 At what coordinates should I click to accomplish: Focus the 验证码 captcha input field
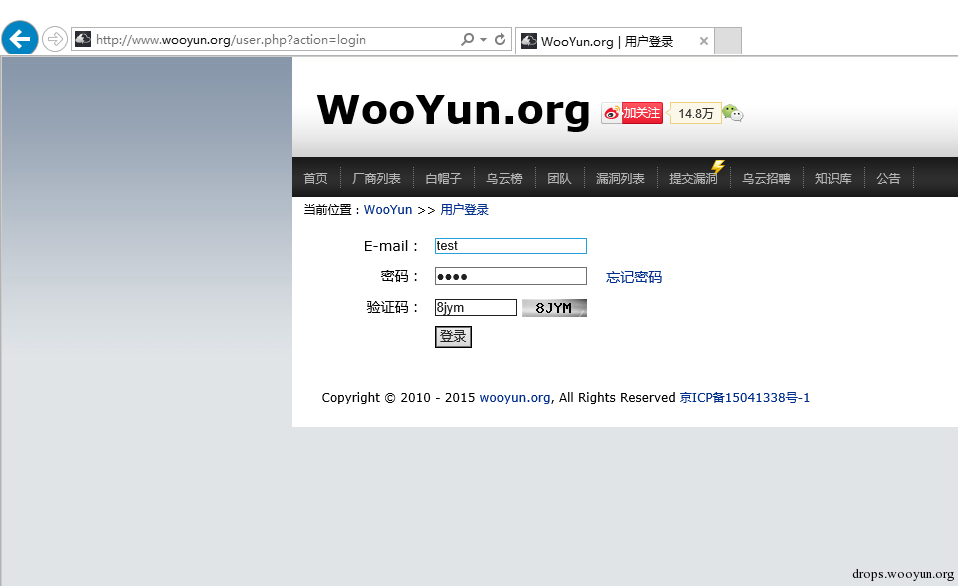click(476, 307)
